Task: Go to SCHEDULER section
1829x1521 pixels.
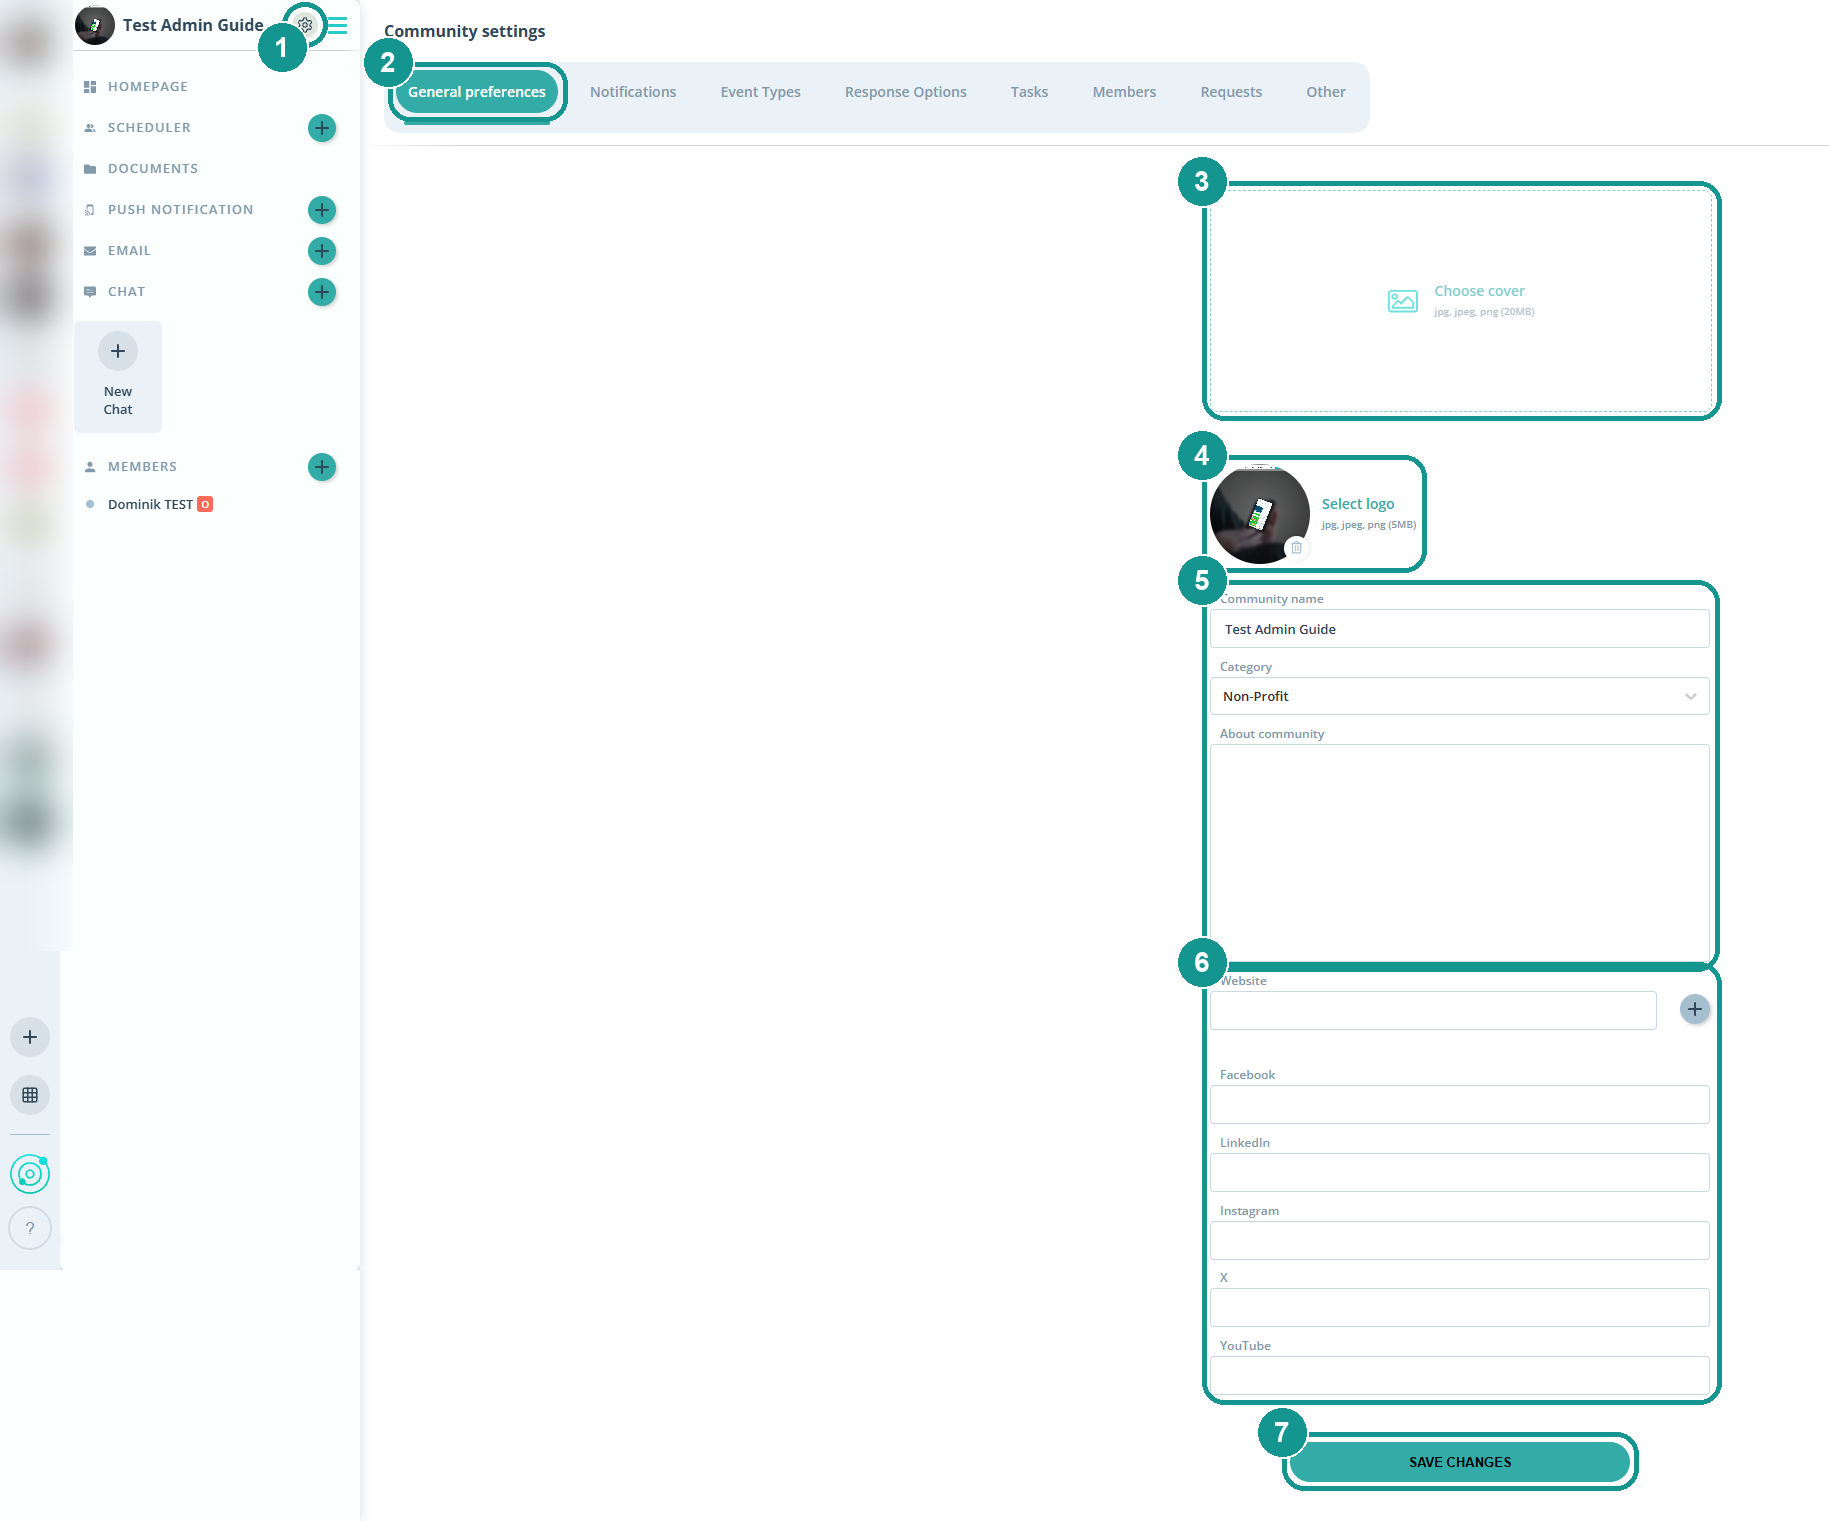Action: tap(149, 128)
